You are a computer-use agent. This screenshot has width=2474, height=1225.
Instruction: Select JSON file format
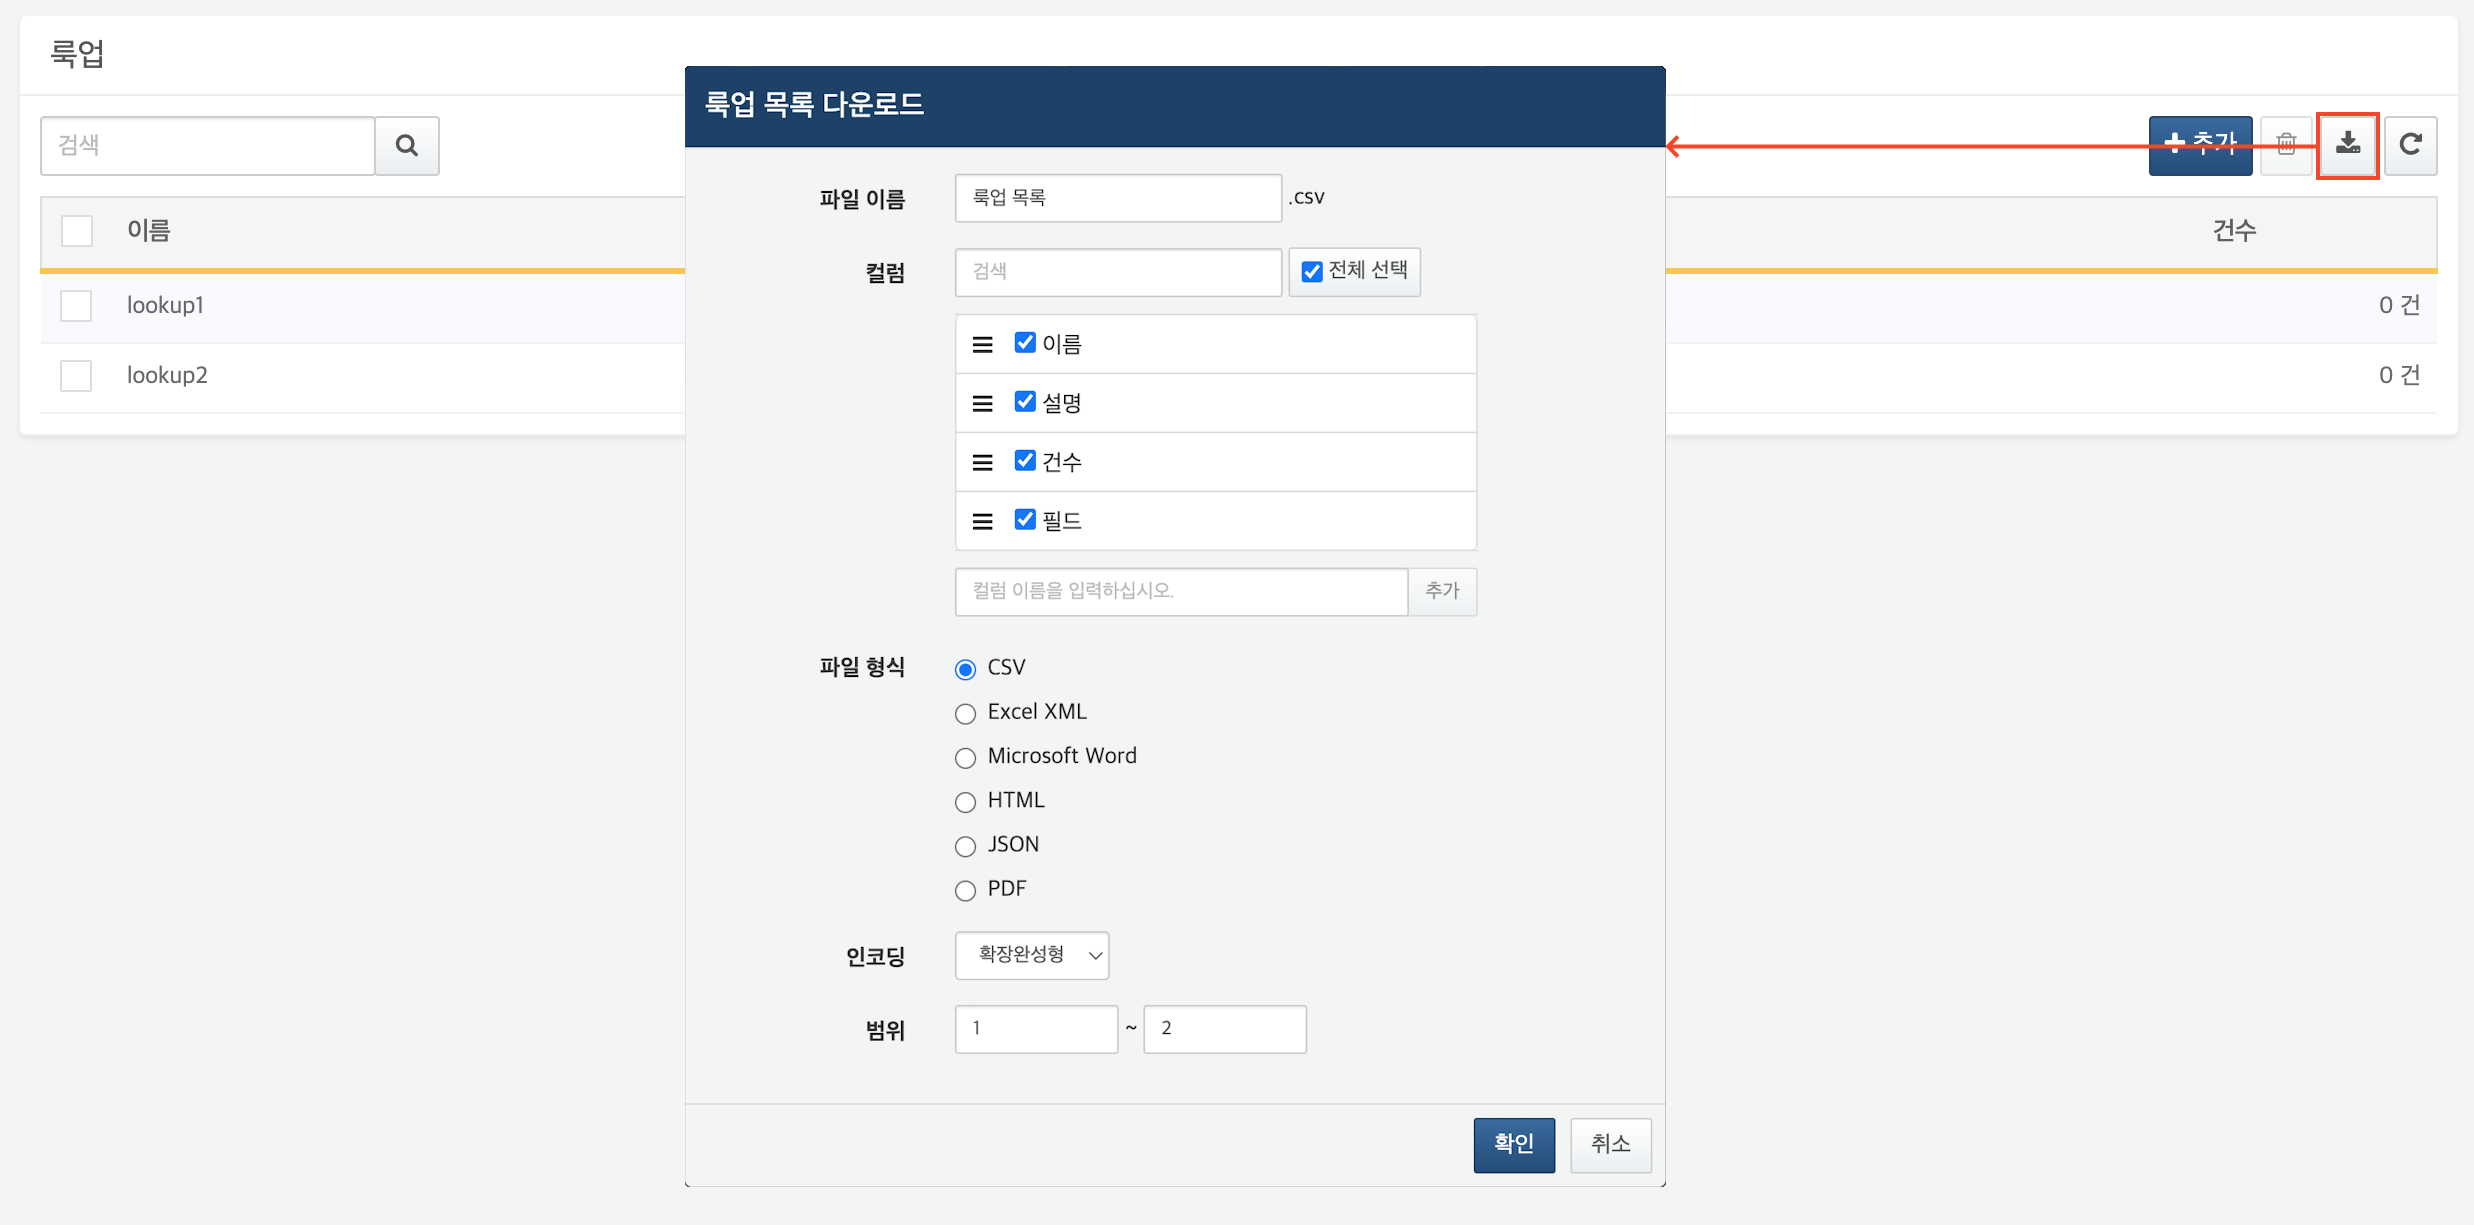click(965, 846)
